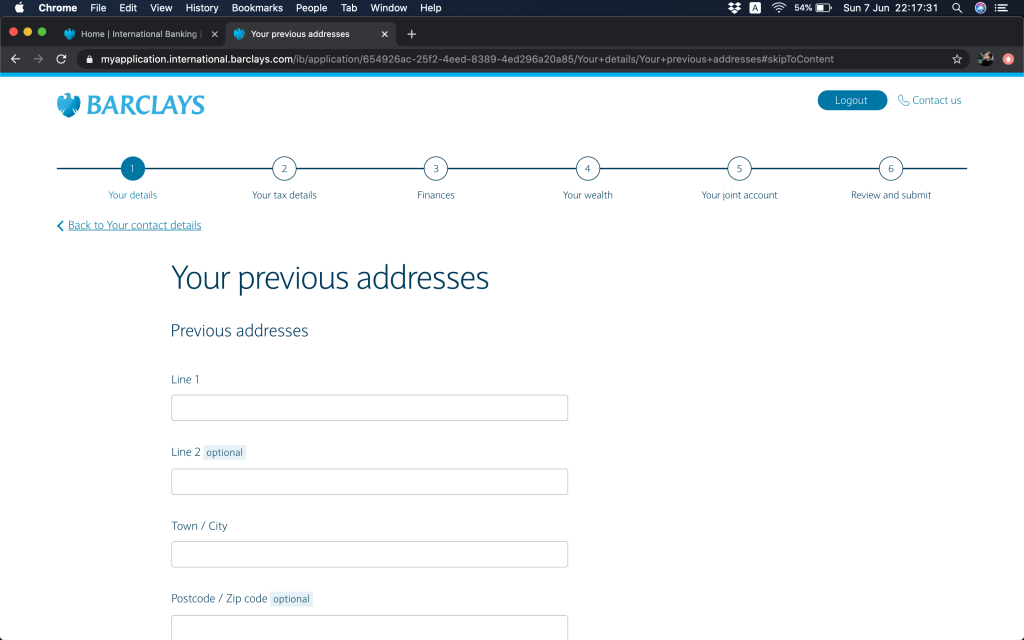Jump to step 3 Finances
The height and width of the screenshot is (640, 1024).
click(x=435, y=169)
